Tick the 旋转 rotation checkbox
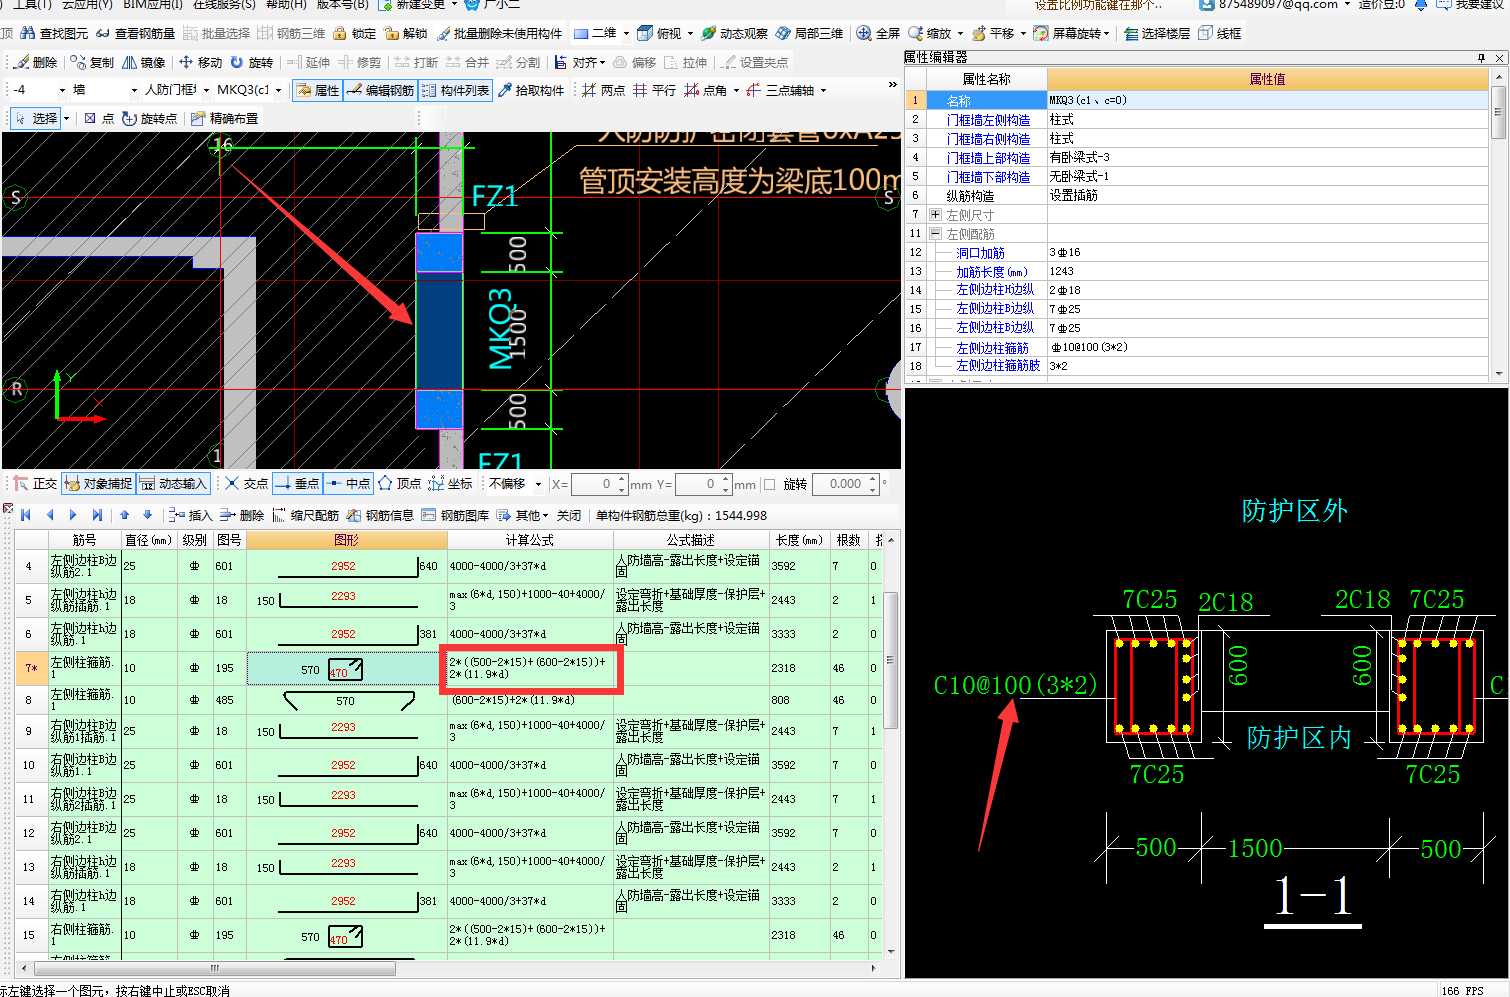The width and height of the screenshot is (1510, 997). click(x=769, y=485)
